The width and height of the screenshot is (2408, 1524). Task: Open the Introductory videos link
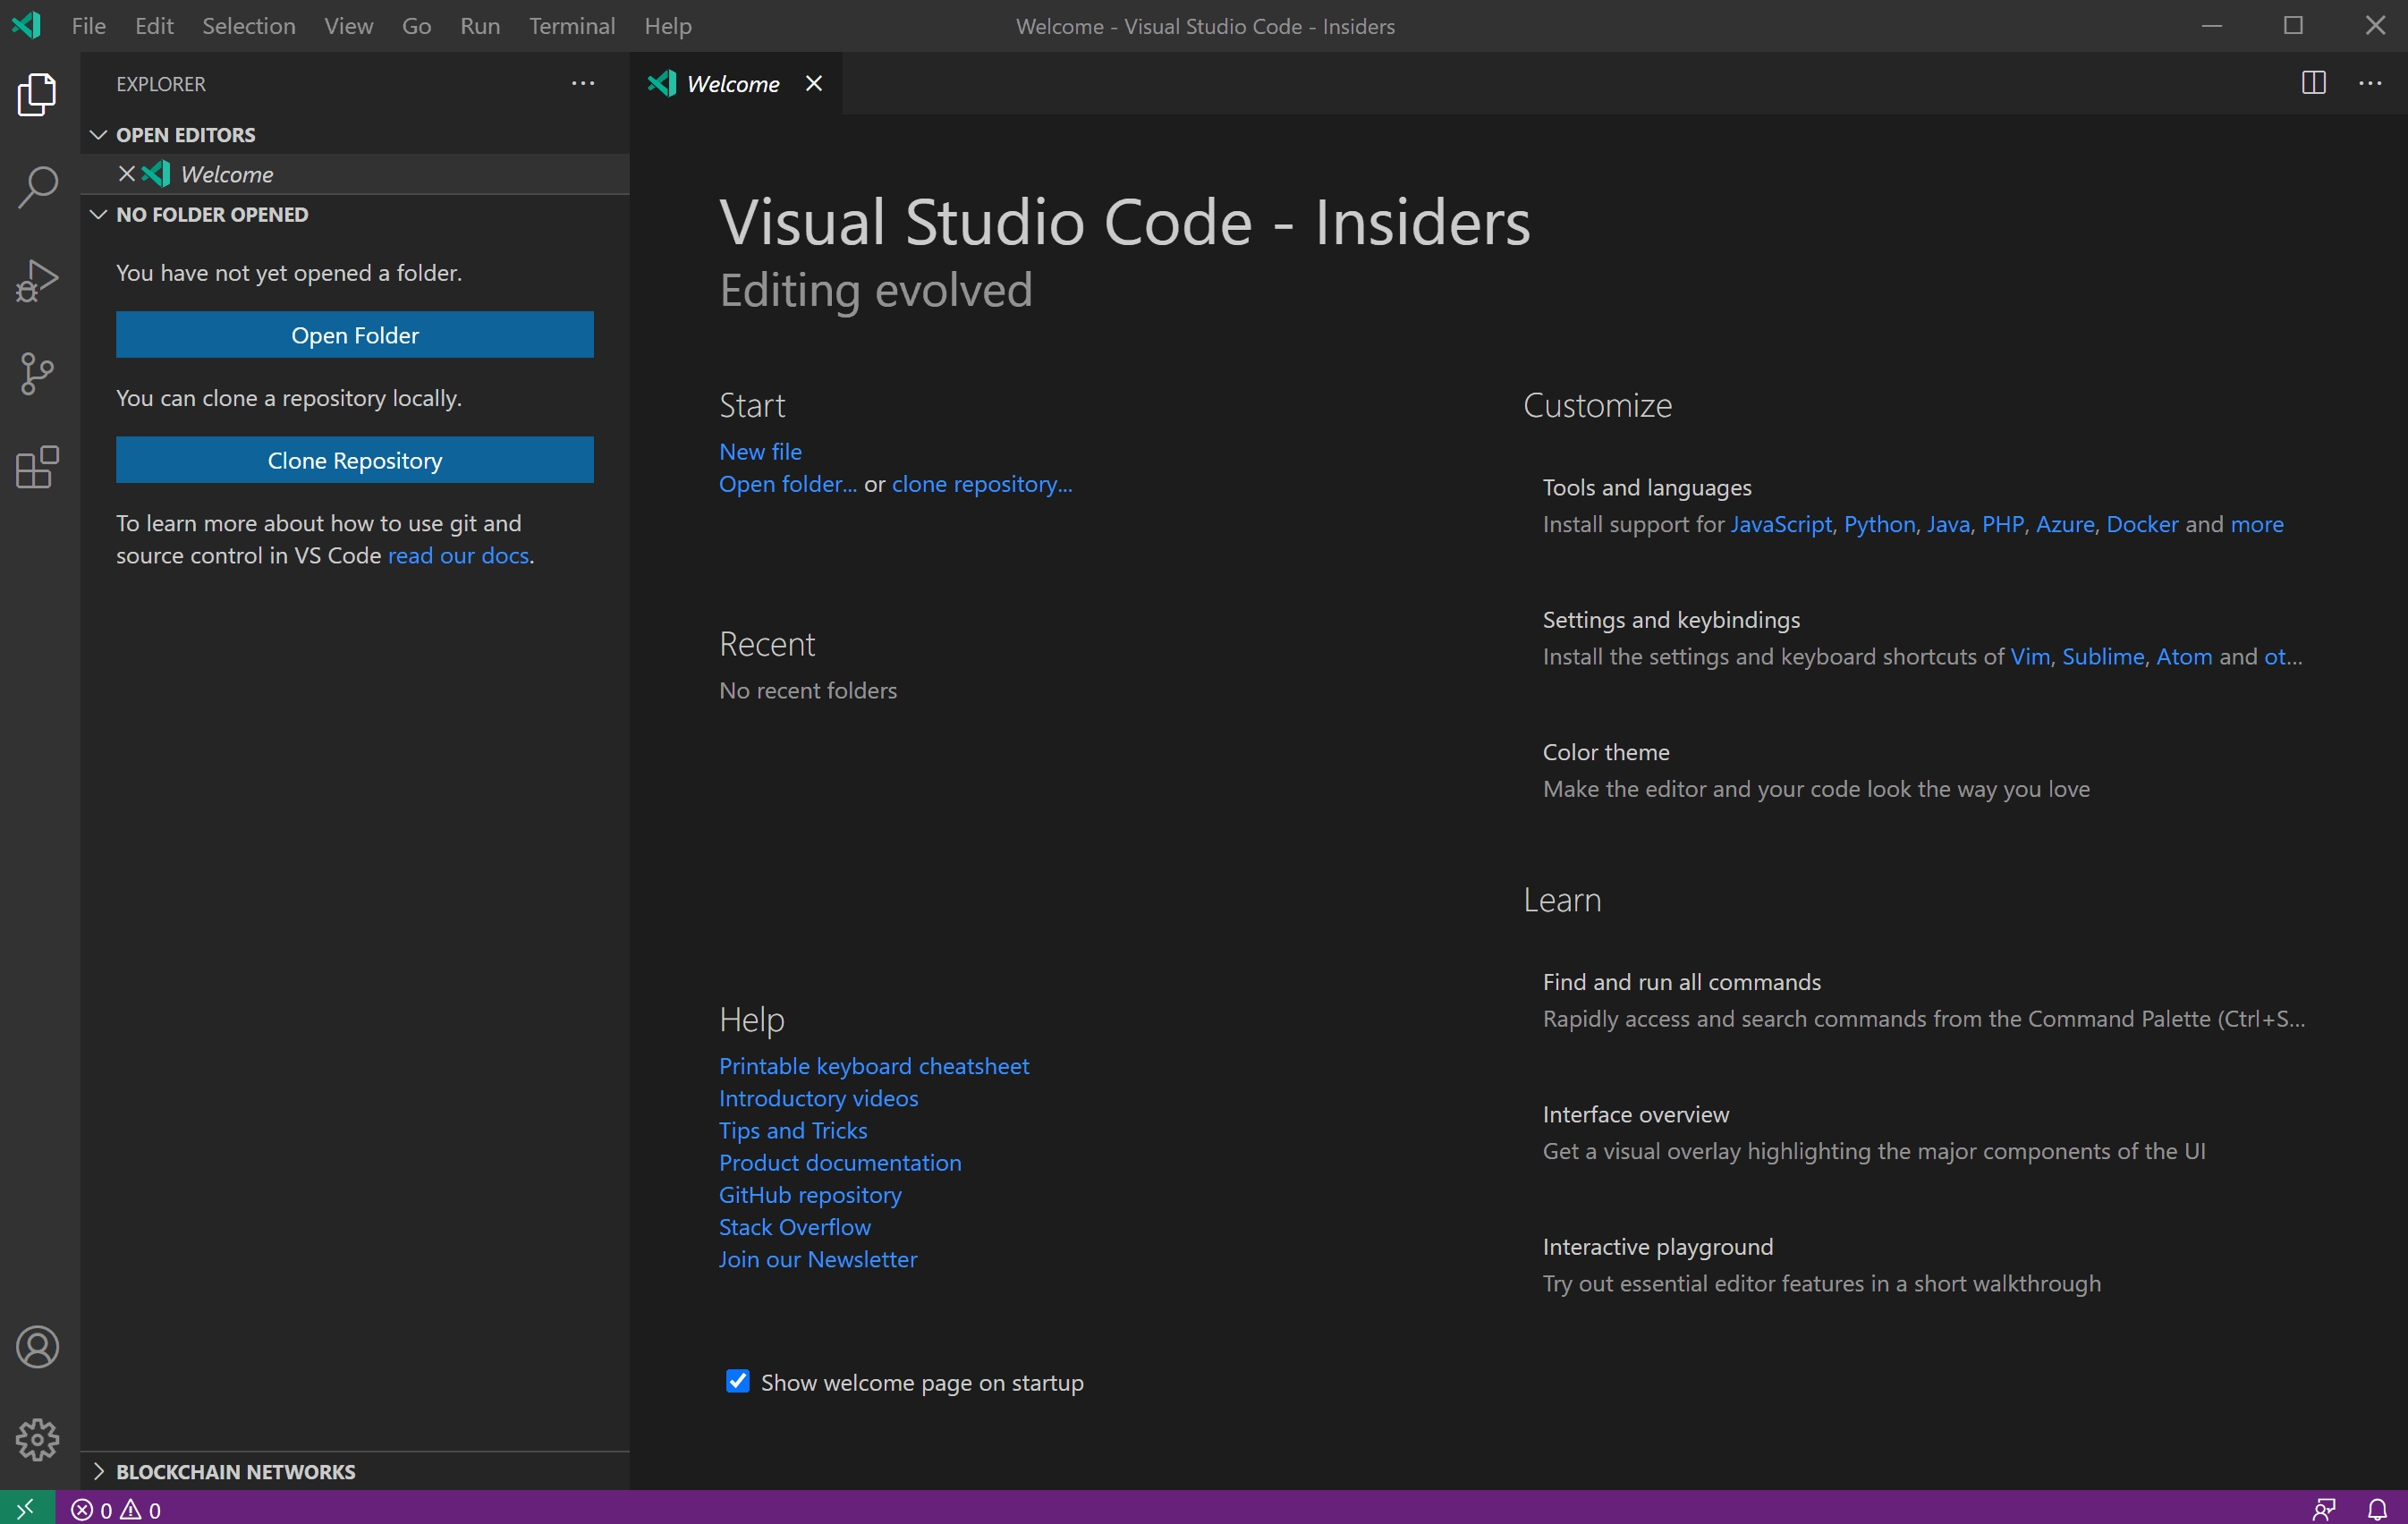(818, 1098)
